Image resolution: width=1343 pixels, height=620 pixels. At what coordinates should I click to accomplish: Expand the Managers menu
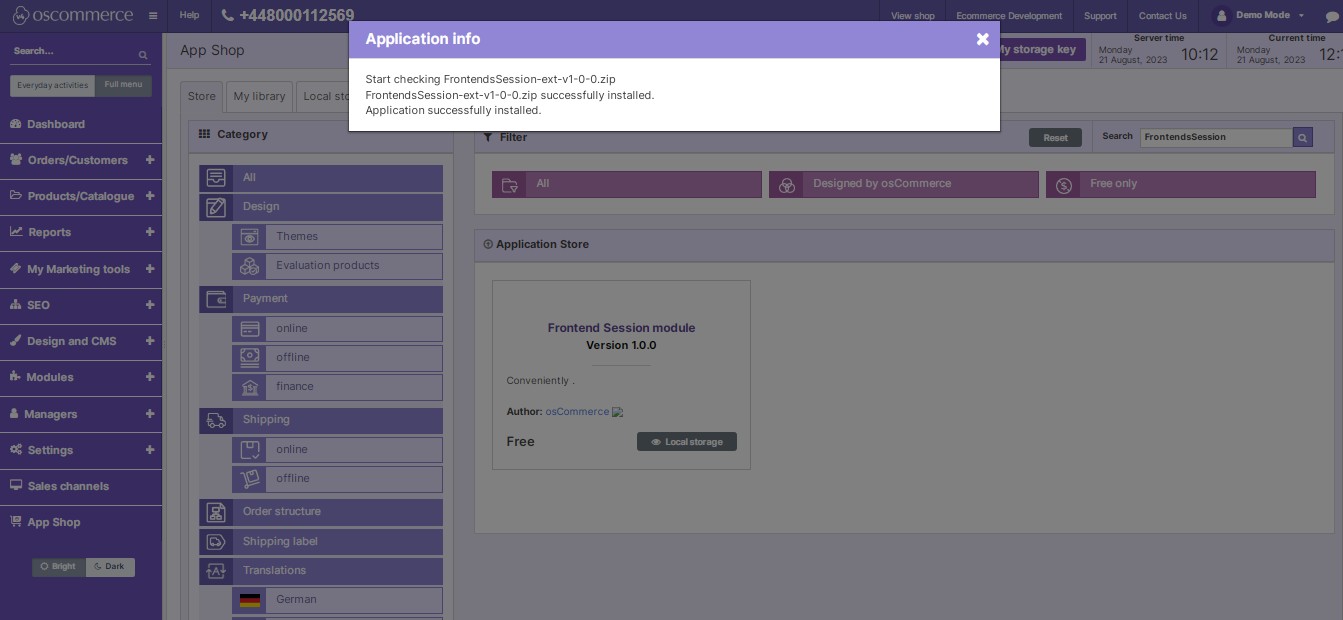pos(150,414)
